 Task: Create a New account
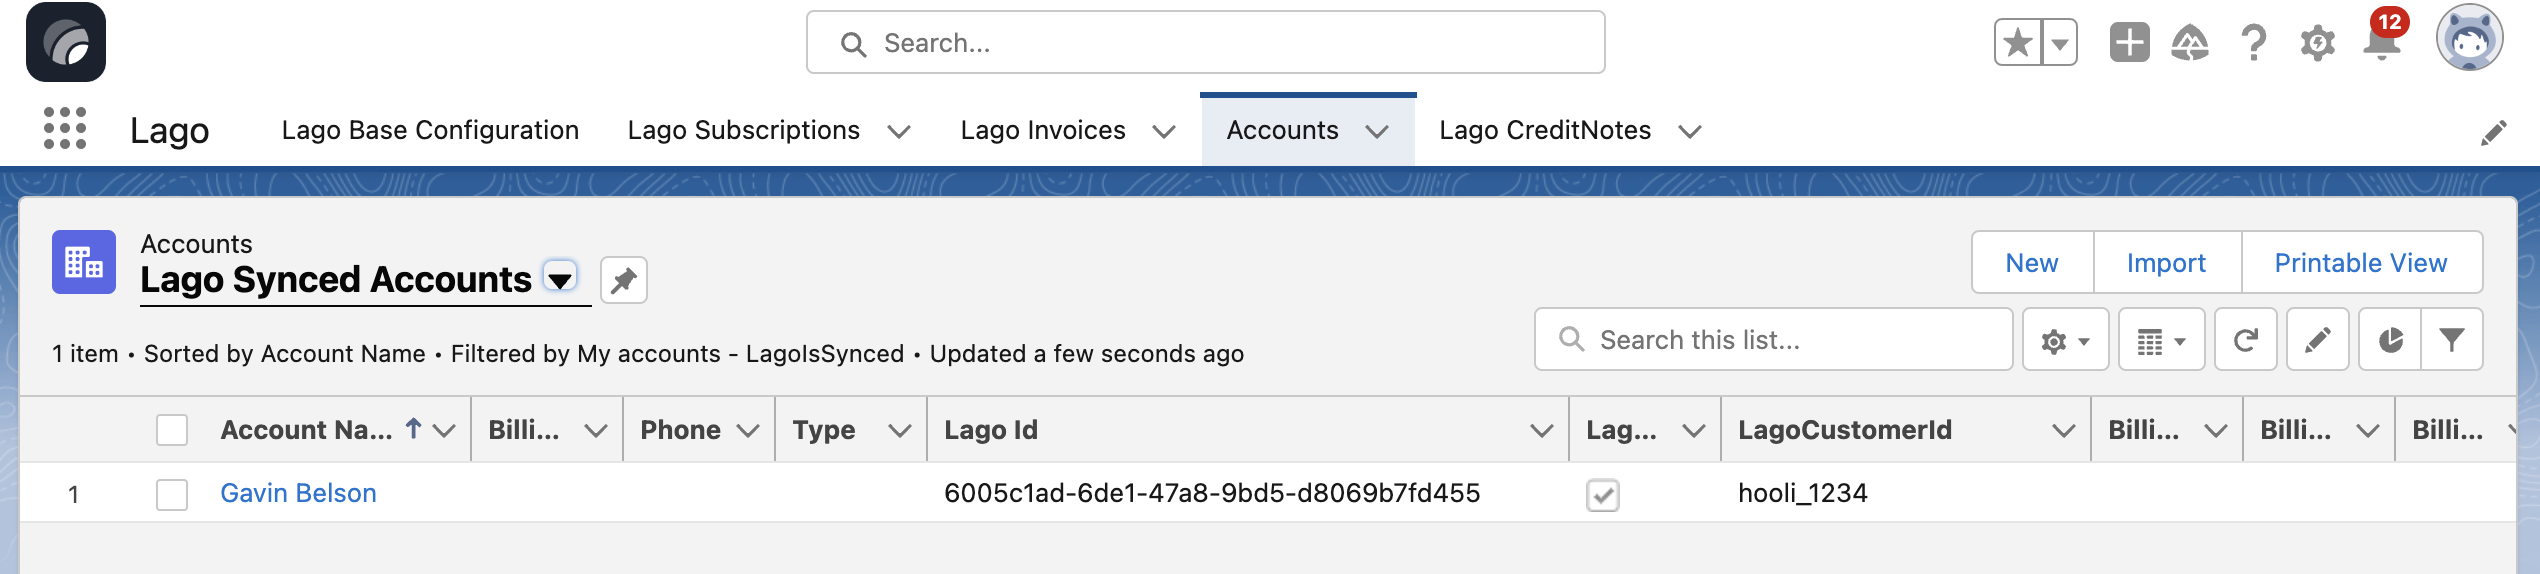tap(2032, 263)
